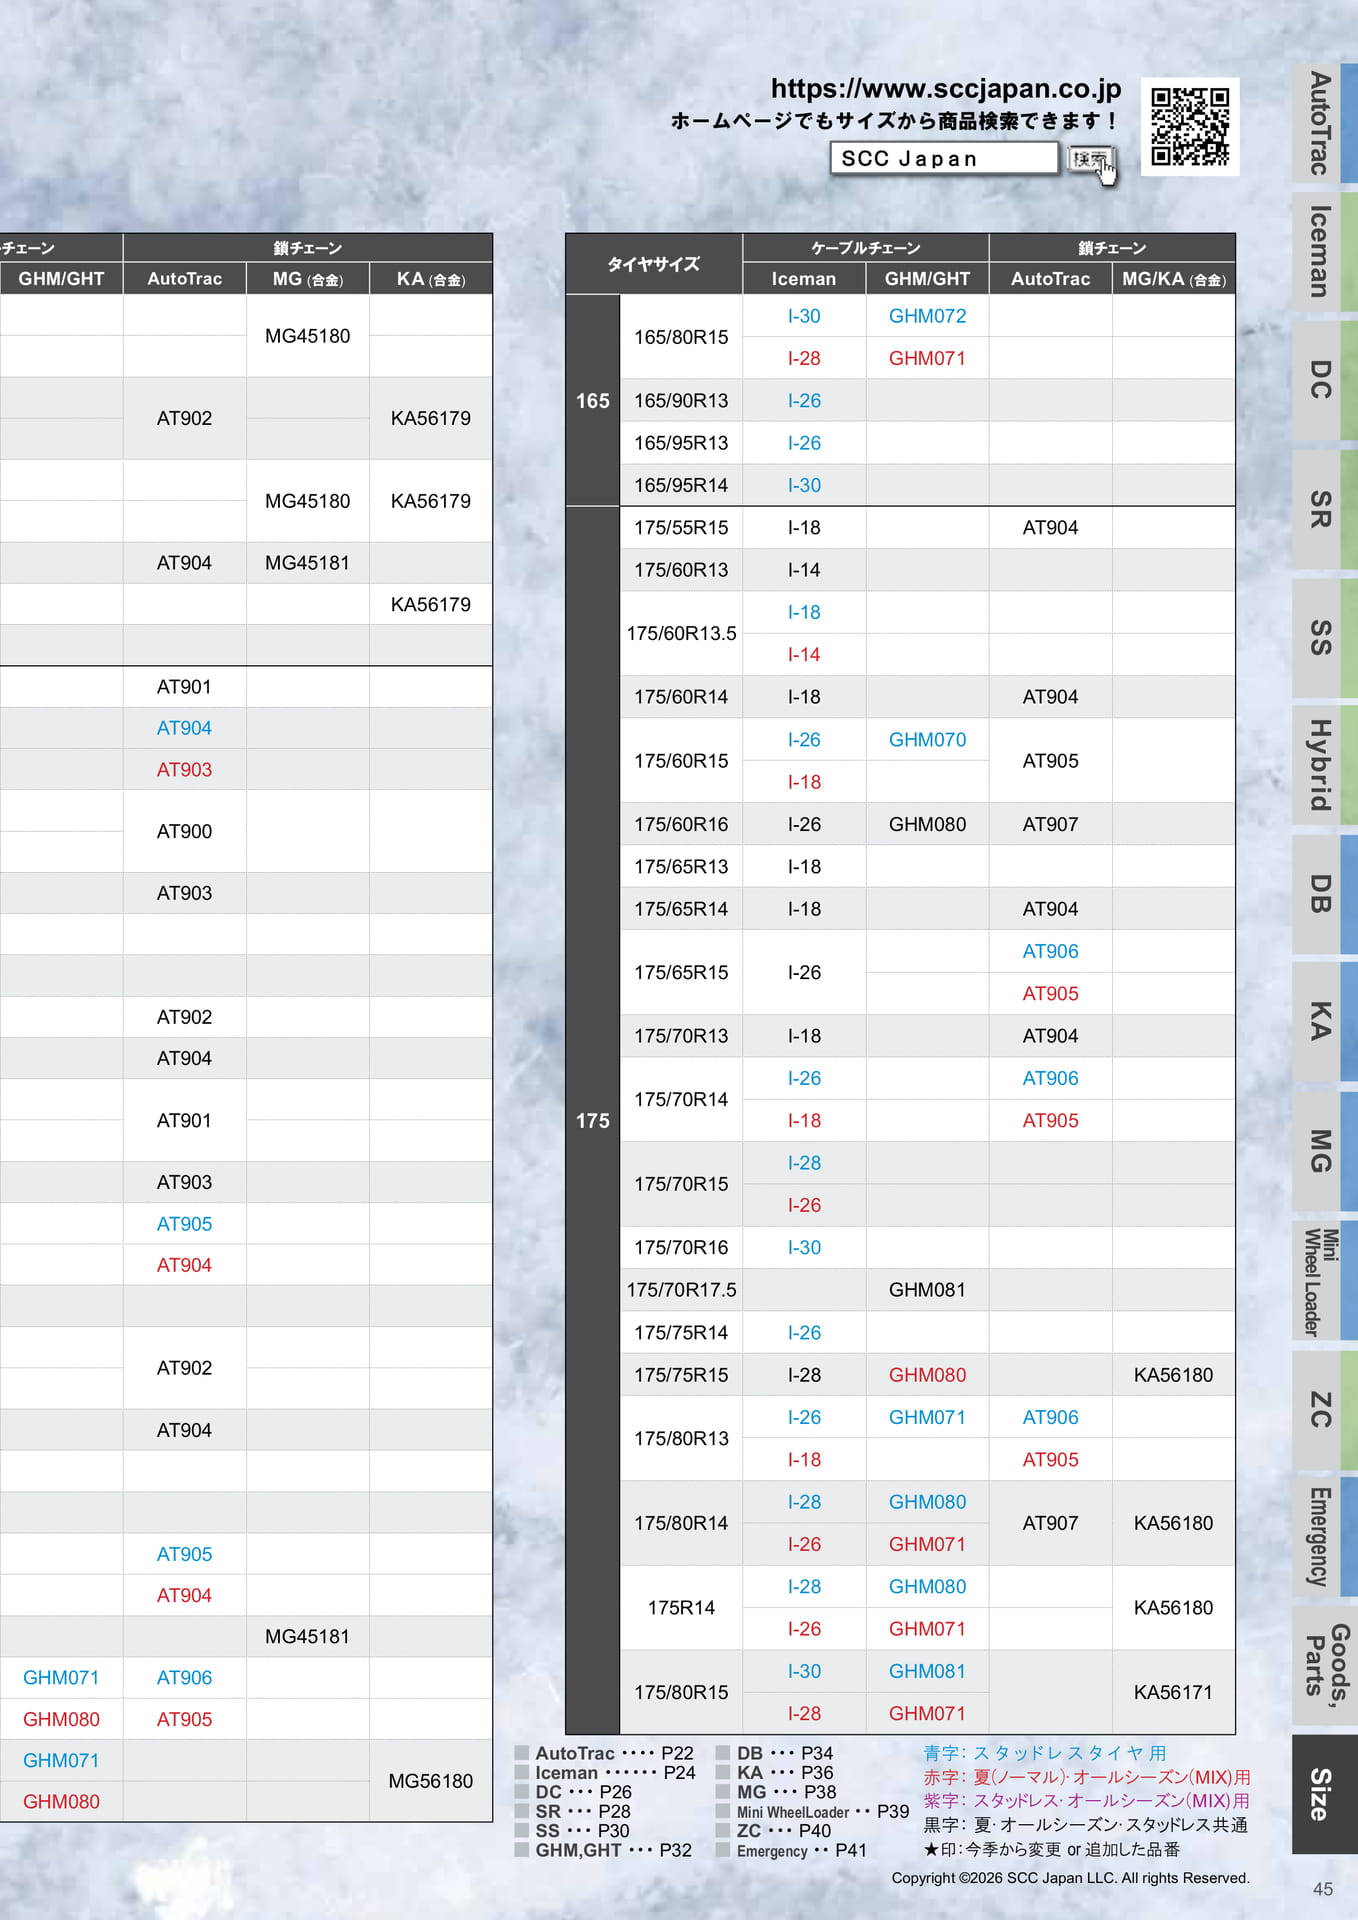Click the Mini WheelLoader P39 index entry
Viewport: 1358px width, 1920px height.
[812, 1811]
